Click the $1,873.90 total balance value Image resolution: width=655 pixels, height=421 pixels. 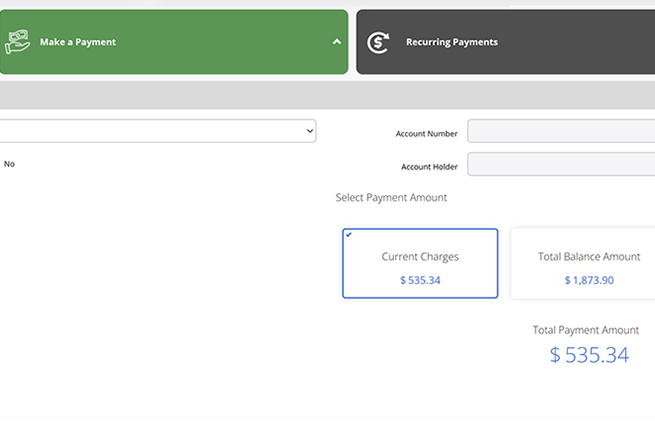click(588, 280)
